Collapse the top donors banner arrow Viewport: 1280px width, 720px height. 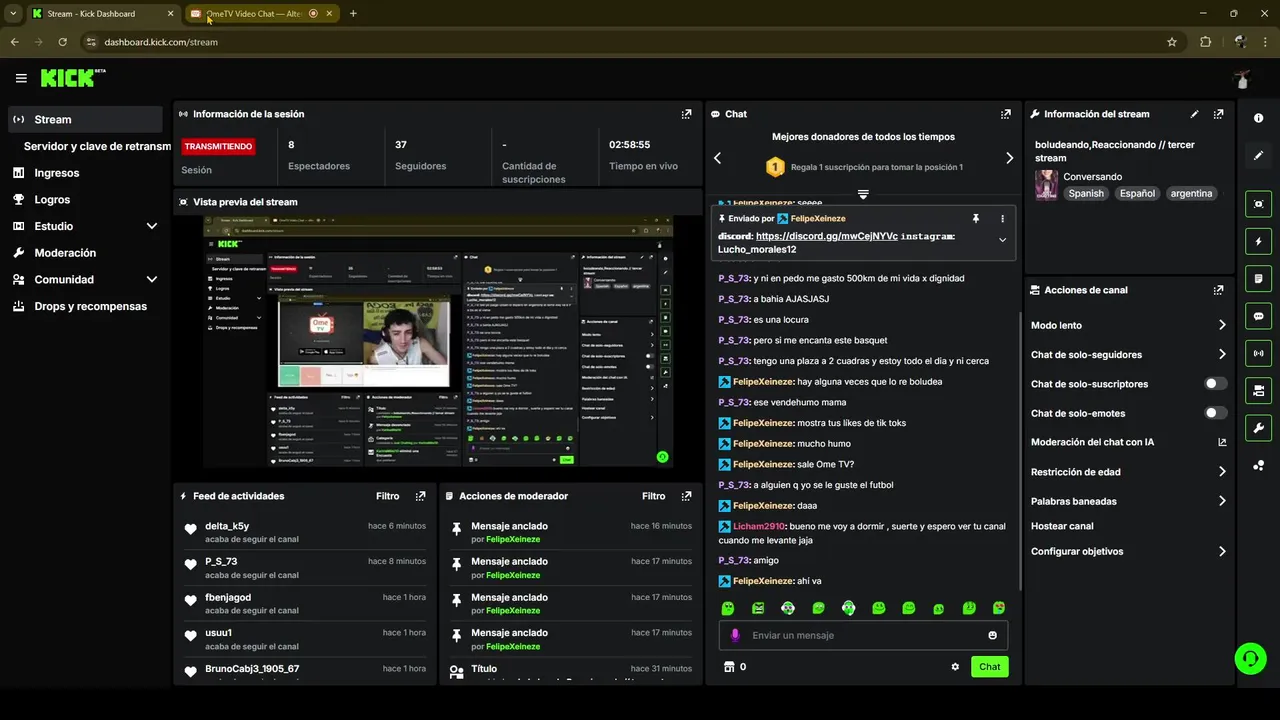pos(863,194)
